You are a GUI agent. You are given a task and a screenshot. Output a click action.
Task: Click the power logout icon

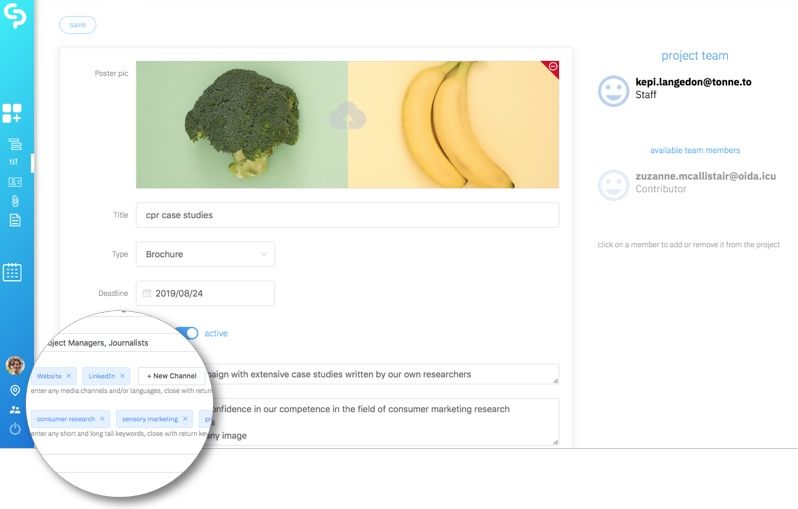[15, 429]
